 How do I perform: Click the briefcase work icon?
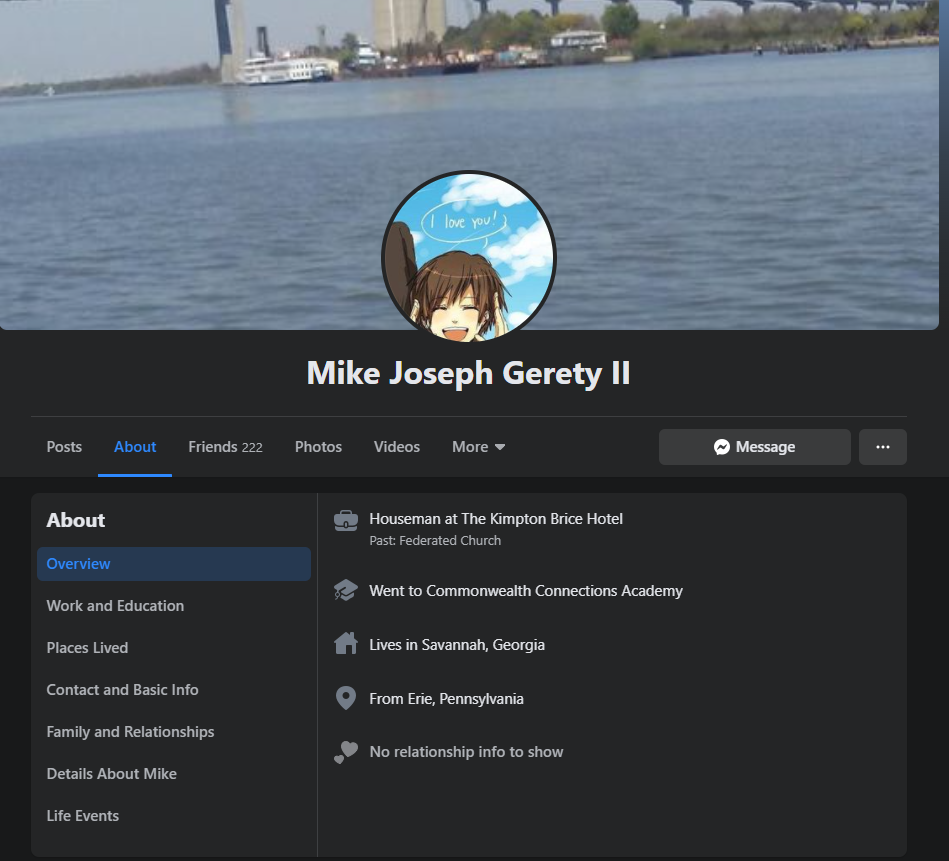pos(346,520)
